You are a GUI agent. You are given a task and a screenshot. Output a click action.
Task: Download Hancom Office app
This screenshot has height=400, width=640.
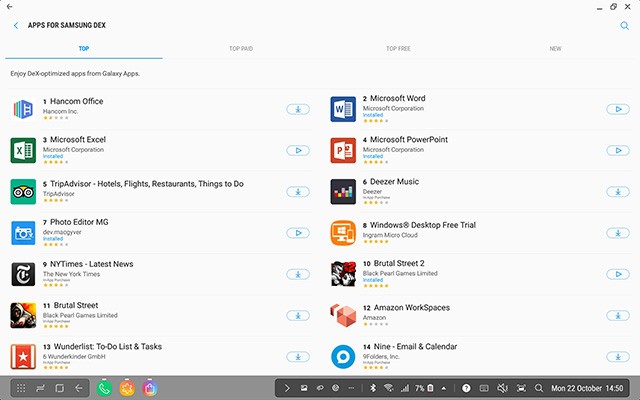point(298,109)
